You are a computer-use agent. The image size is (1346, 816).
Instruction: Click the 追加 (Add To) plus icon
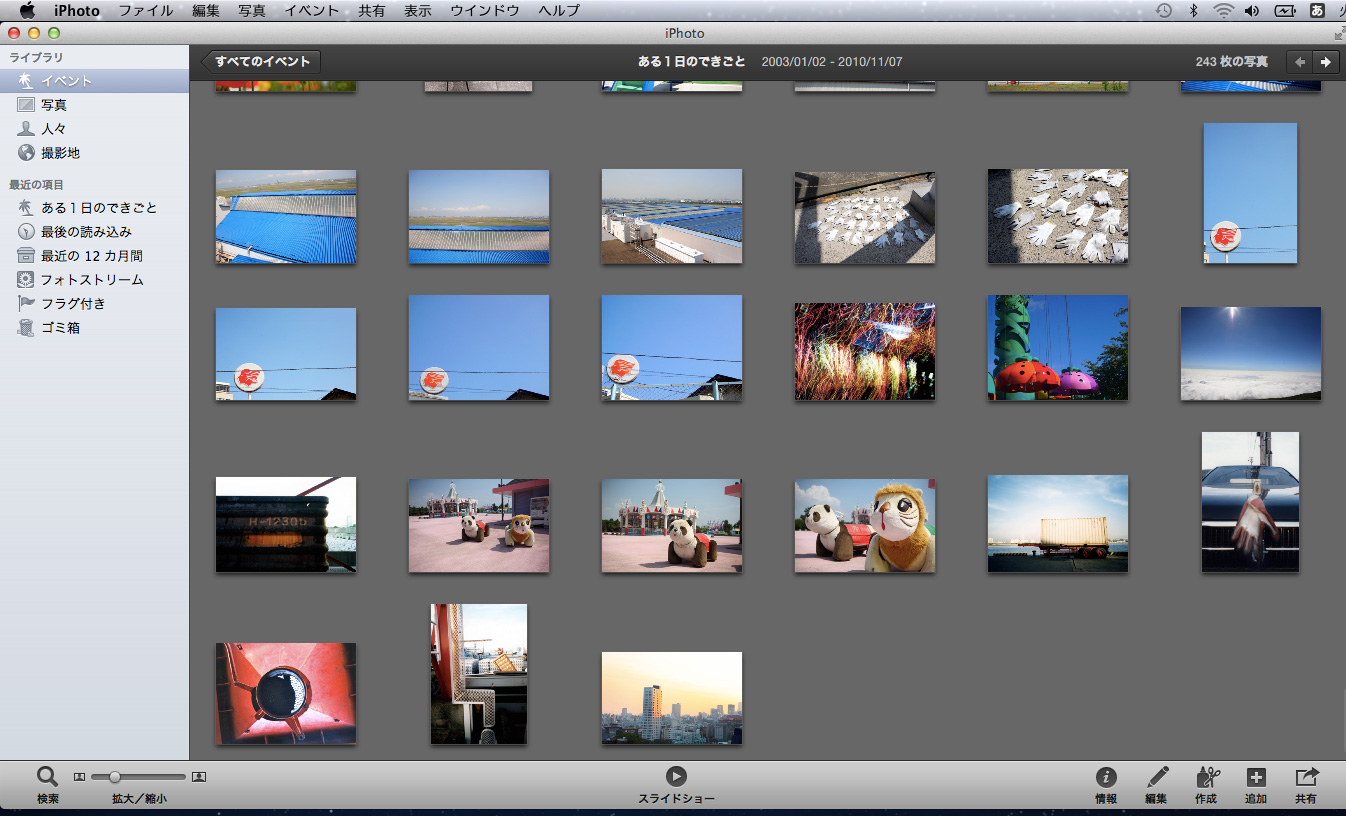click(1255, 777)
